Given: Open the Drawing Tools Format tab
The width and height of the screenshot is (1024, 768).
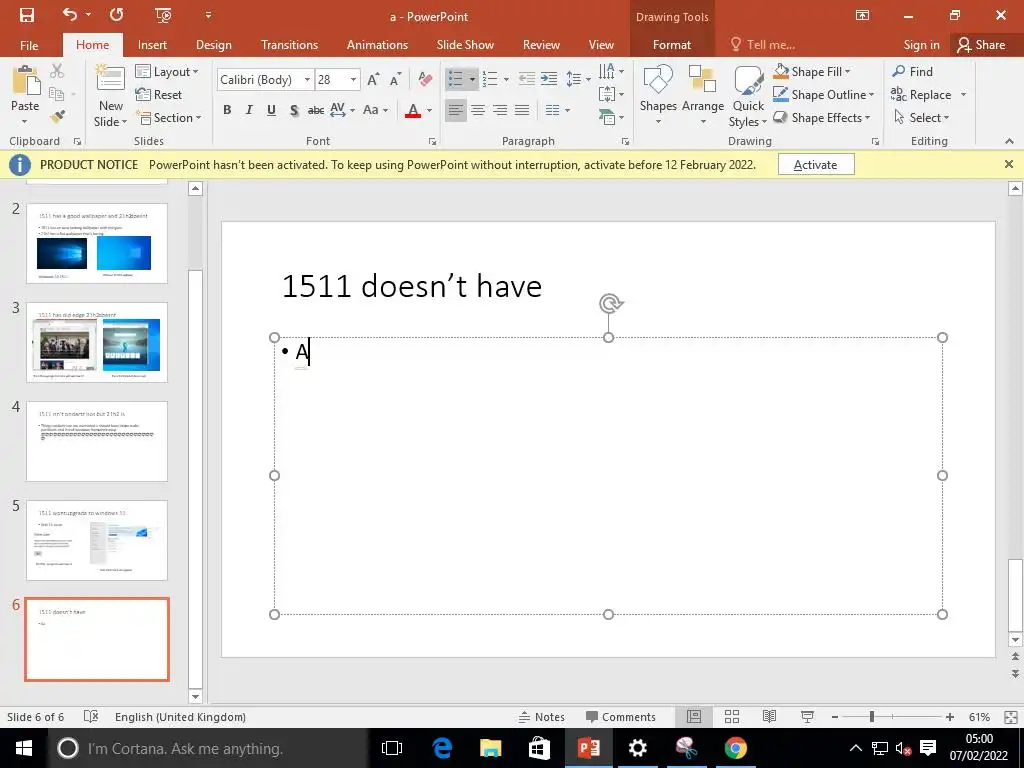Looking at the screenshot, I should click(671, 44).
